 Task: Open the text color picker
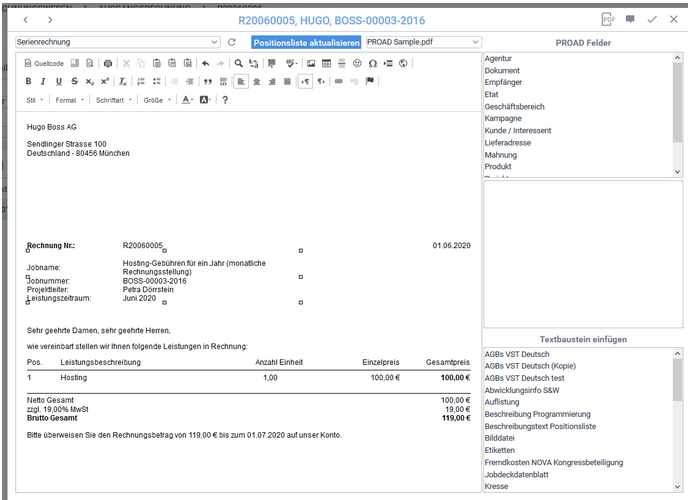[188, 100]
